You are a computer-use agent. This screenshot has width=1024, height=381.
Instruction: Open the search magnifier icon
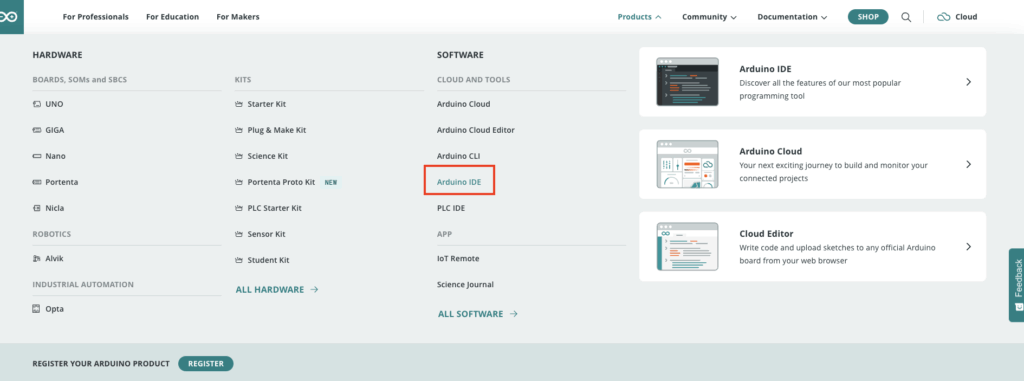(906, 17)
